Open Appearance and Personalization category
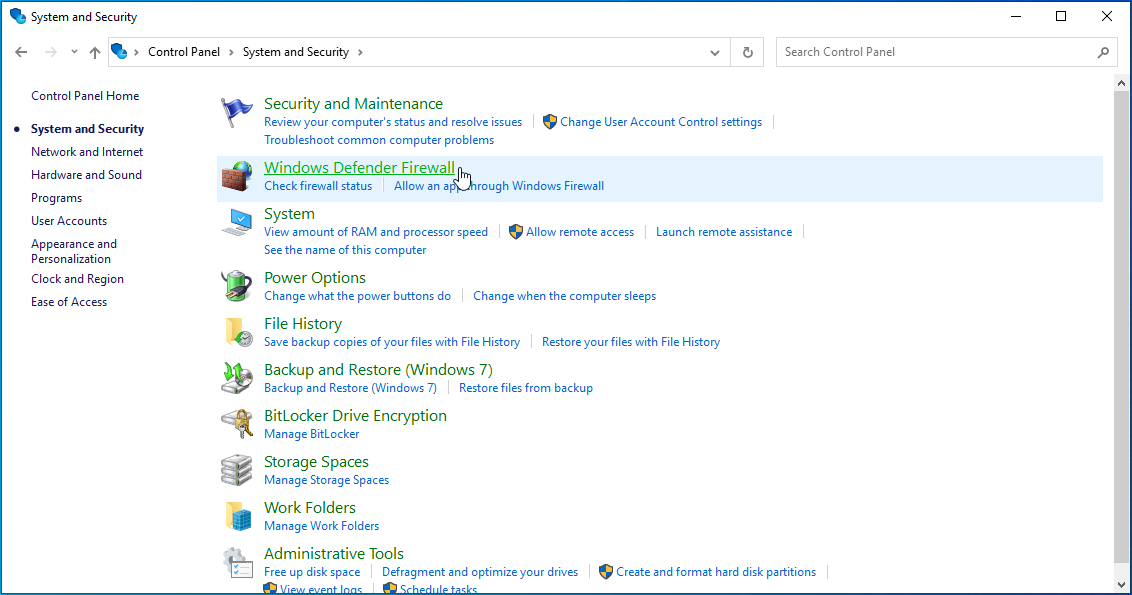1132x595 pixels. 73,250
